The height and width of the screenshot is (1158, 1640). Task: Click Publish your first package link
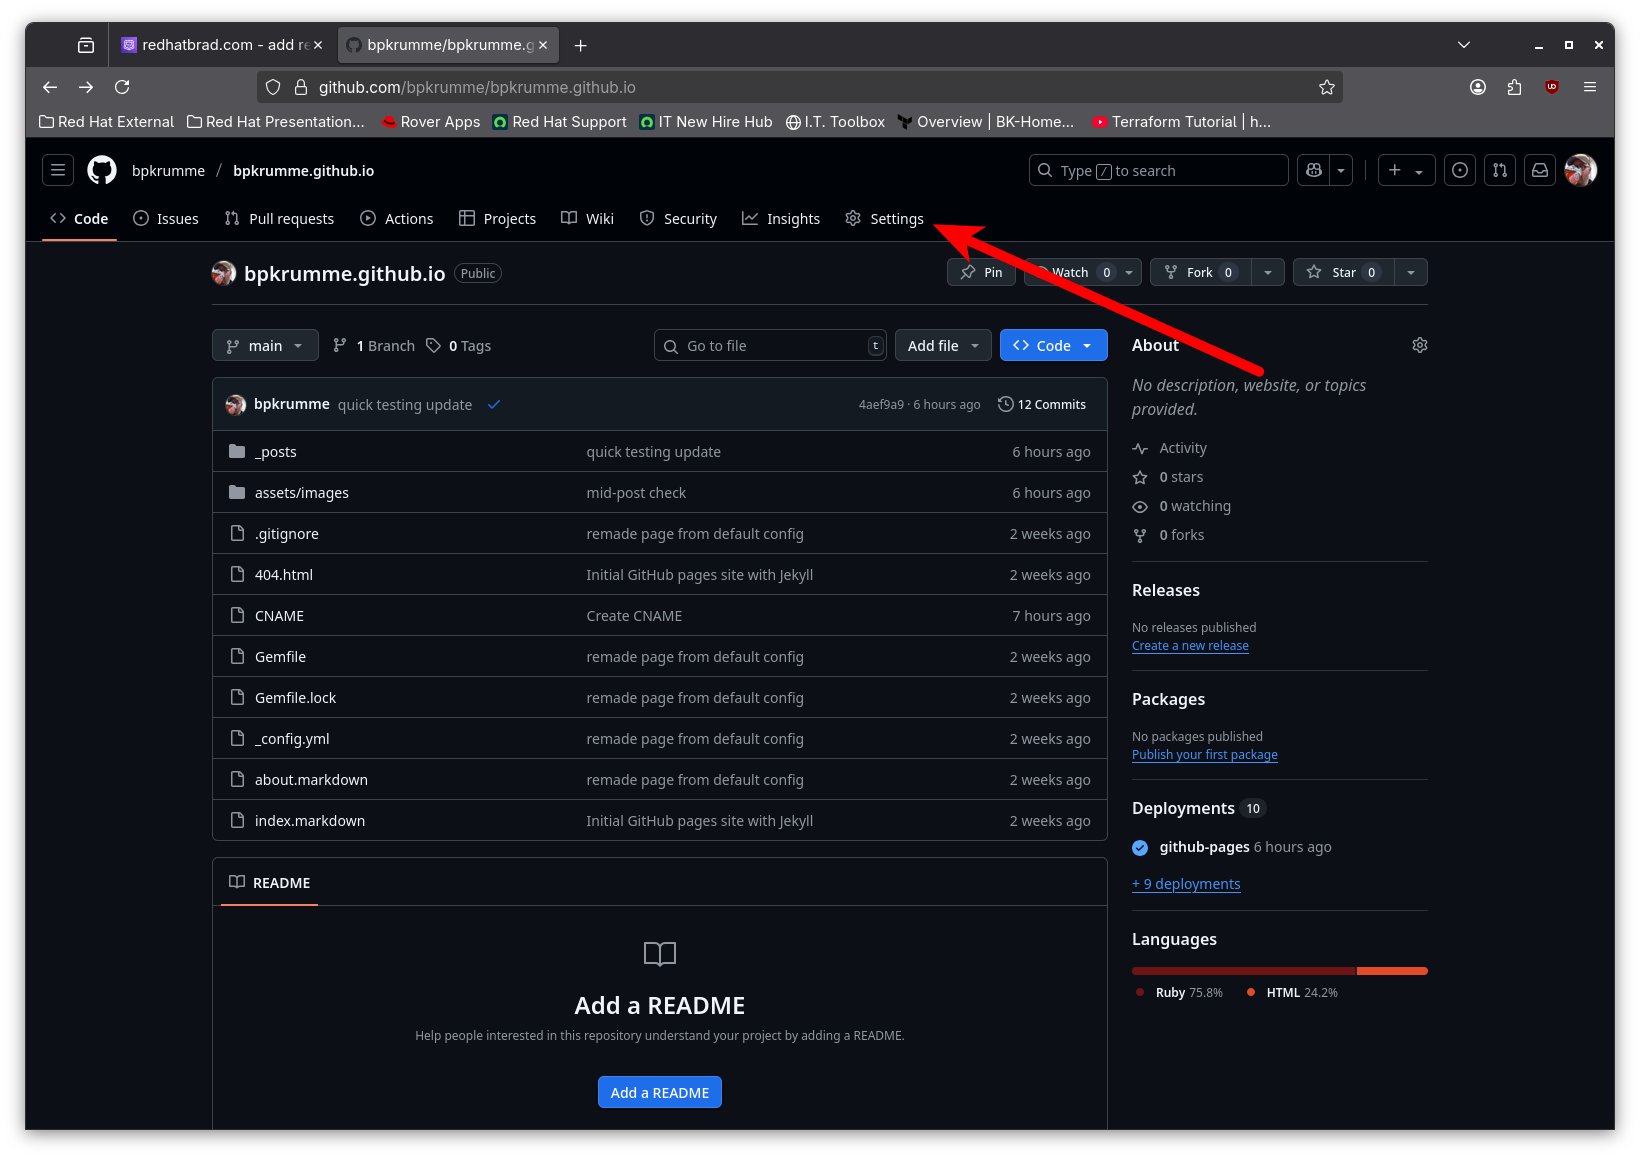click(x=1205, y=755)
